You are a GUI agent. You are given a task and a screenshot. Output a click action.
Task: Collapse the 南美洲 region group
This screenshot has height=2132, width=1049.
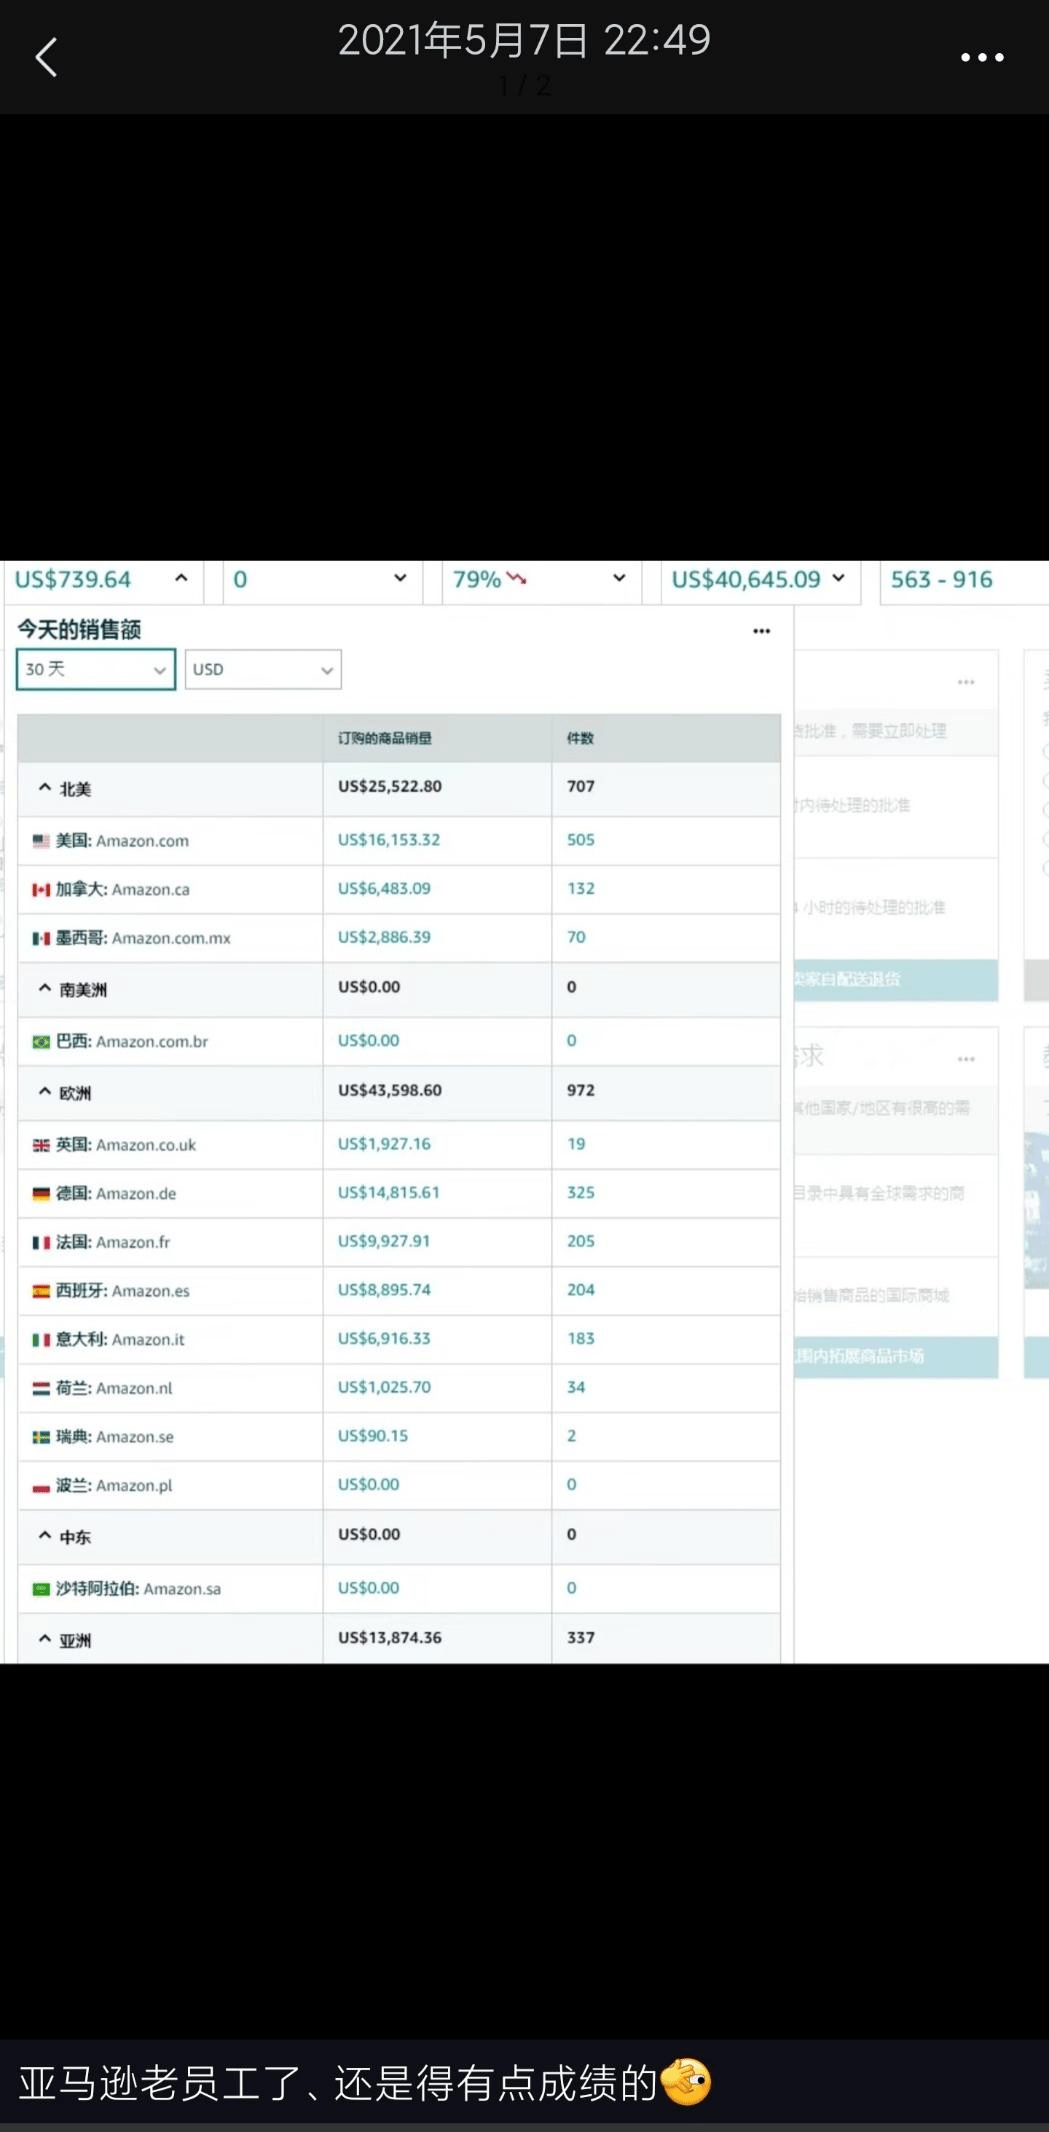45,988
